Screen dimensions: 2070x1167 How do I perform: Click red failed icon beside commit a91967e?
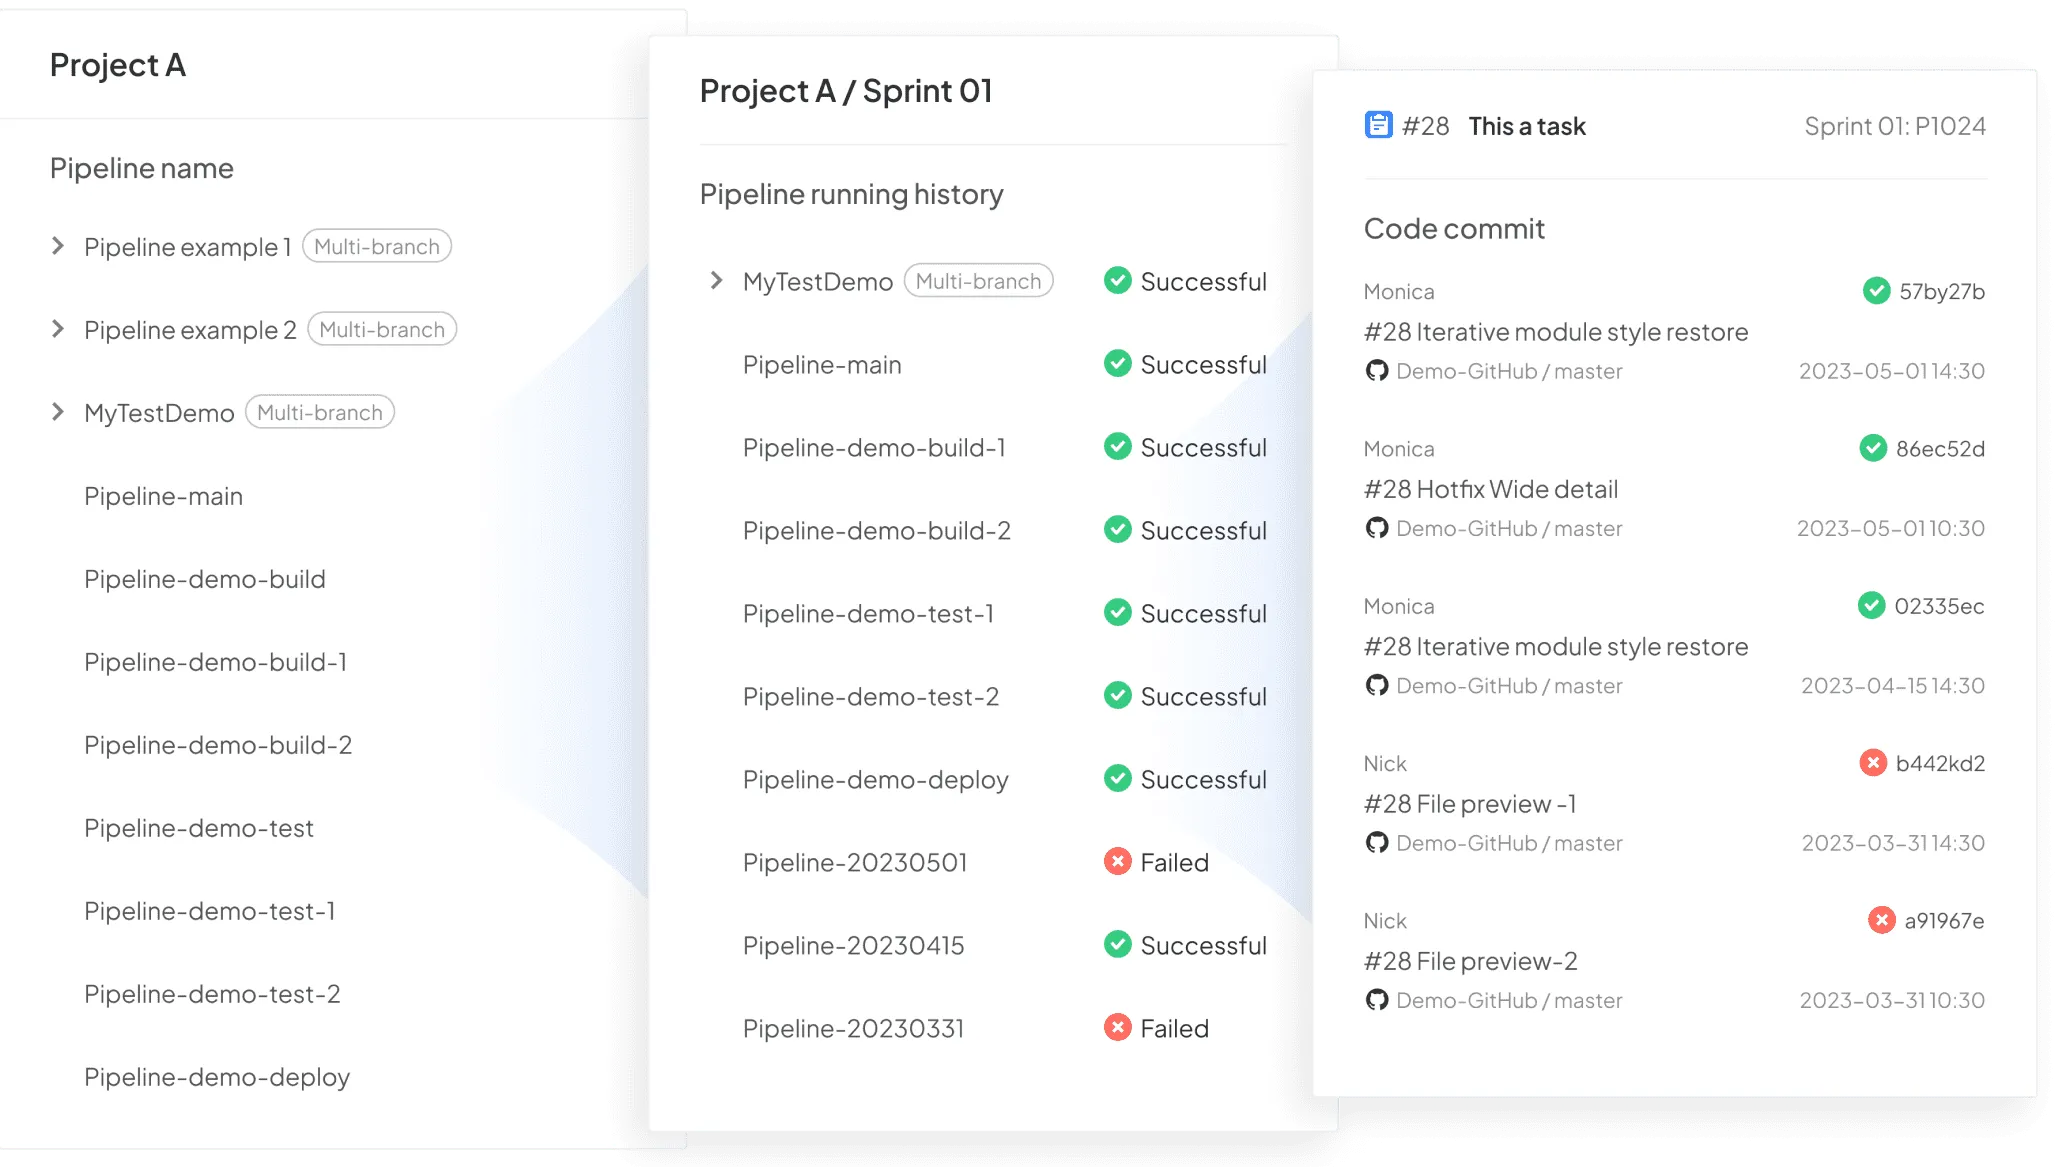click(1881, 920)
